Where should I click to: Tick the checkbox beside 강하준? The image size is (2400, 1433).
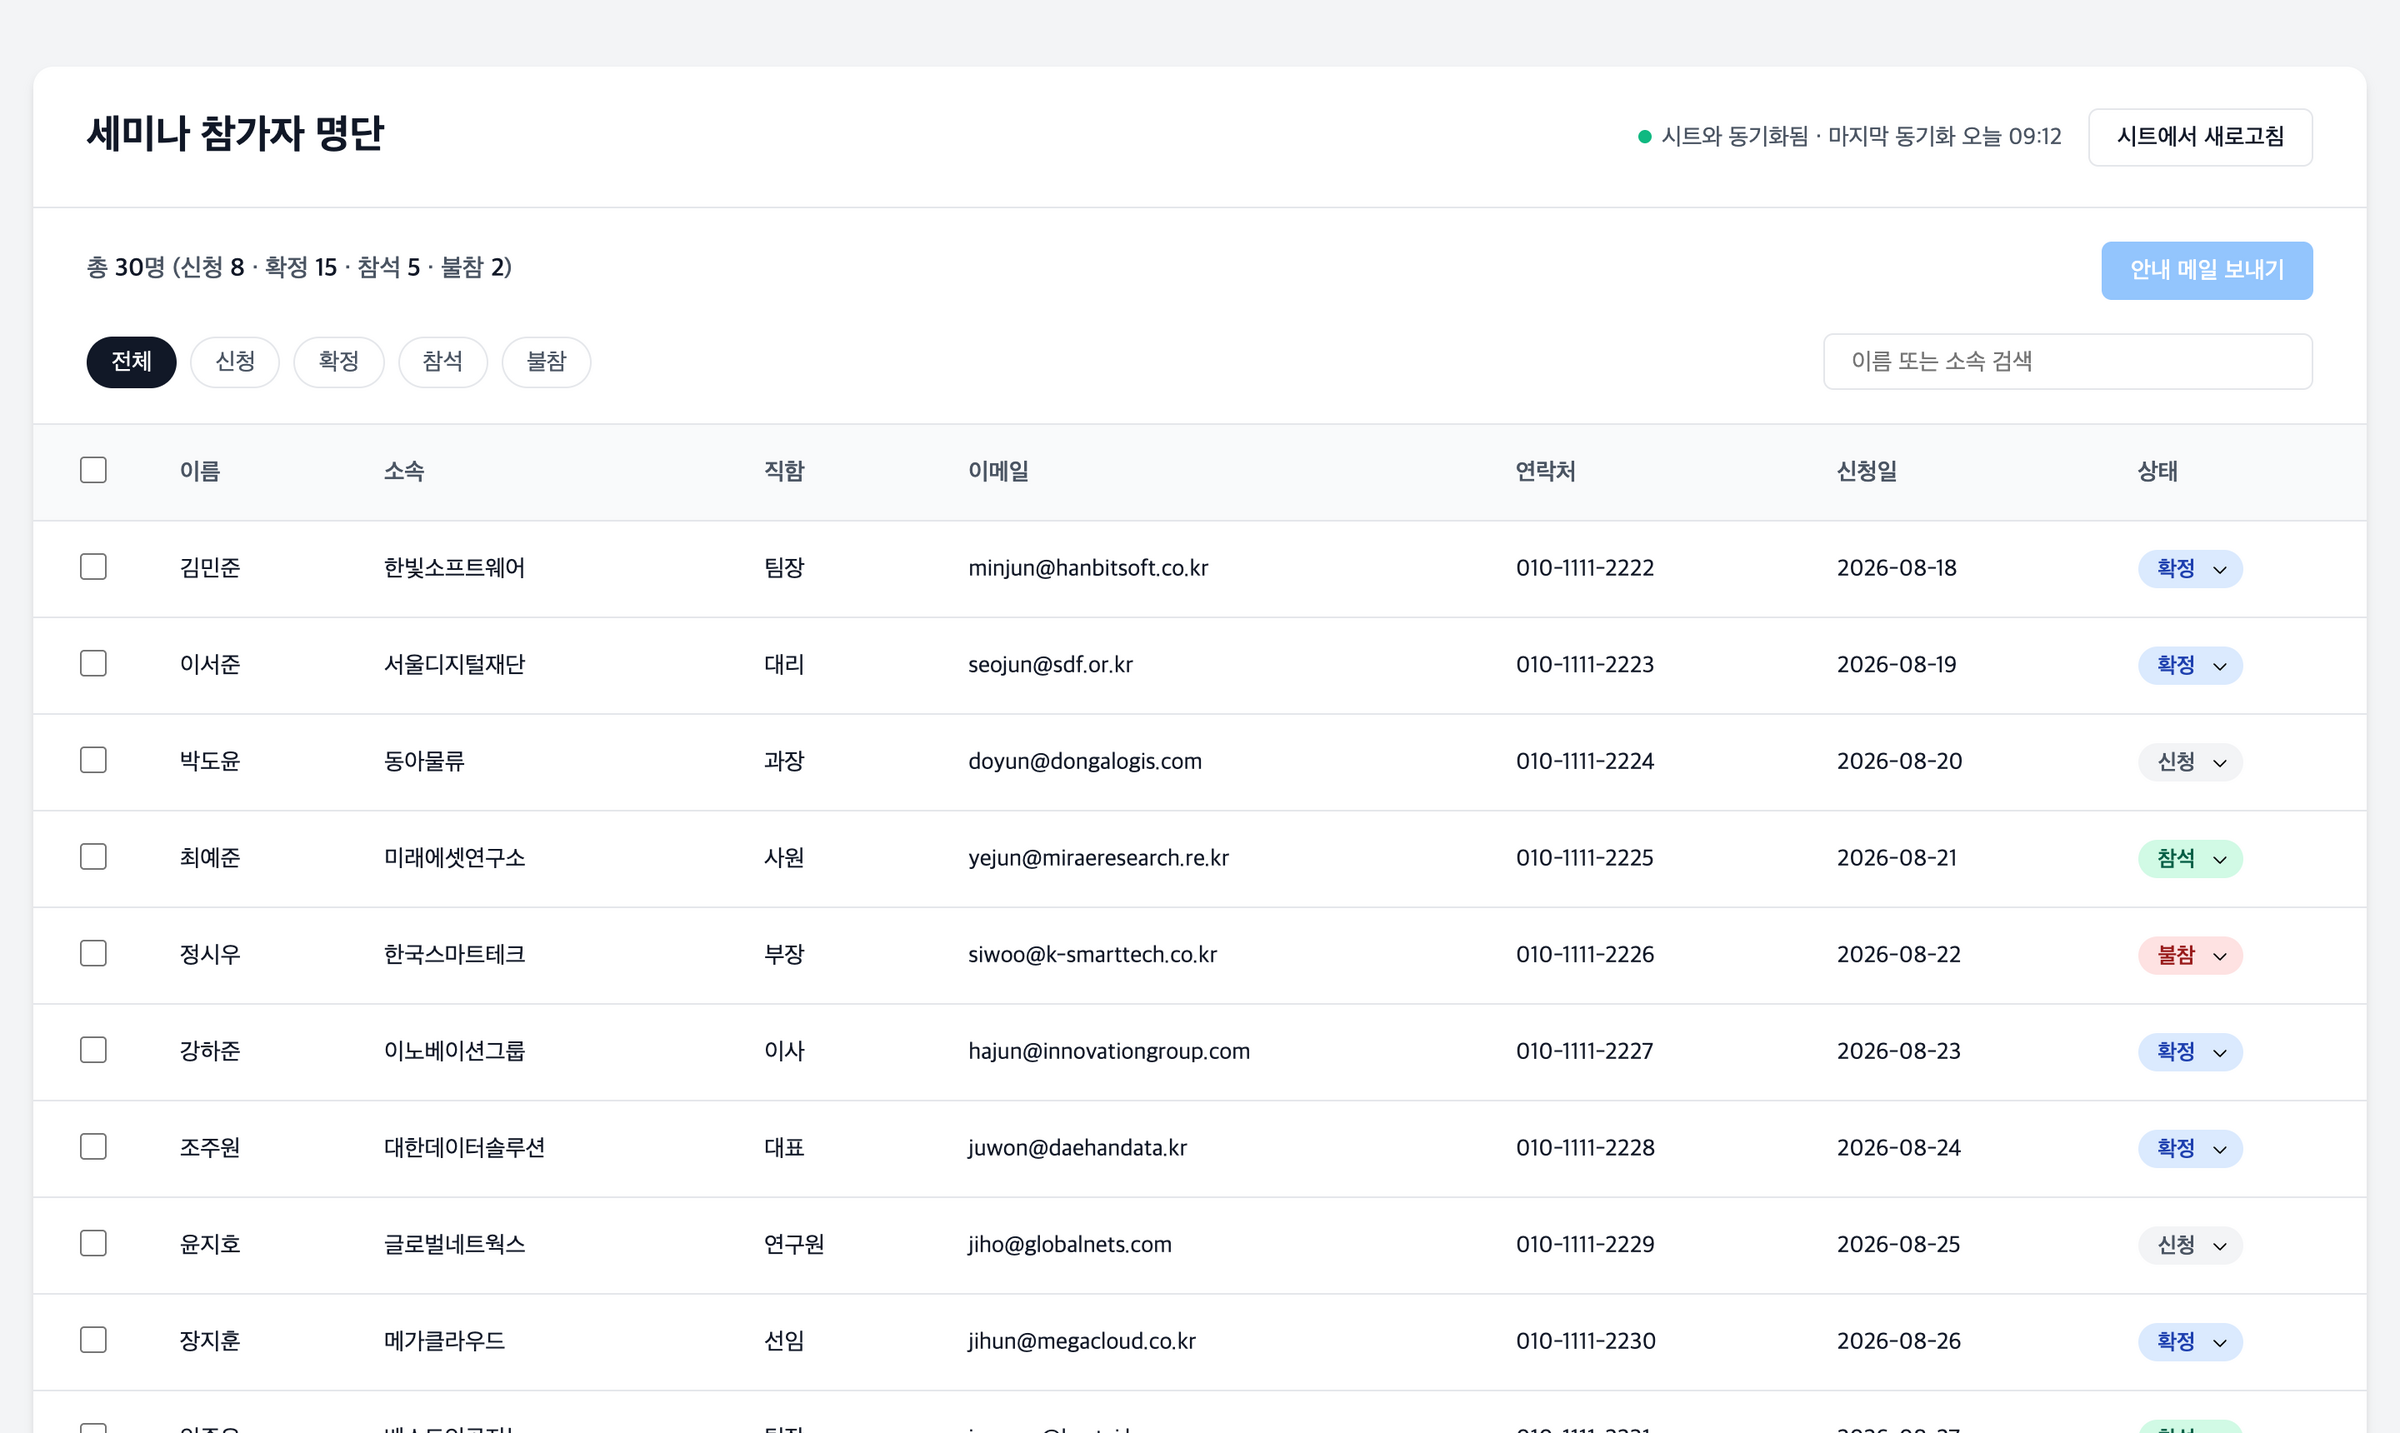[x=93, y=1050]
